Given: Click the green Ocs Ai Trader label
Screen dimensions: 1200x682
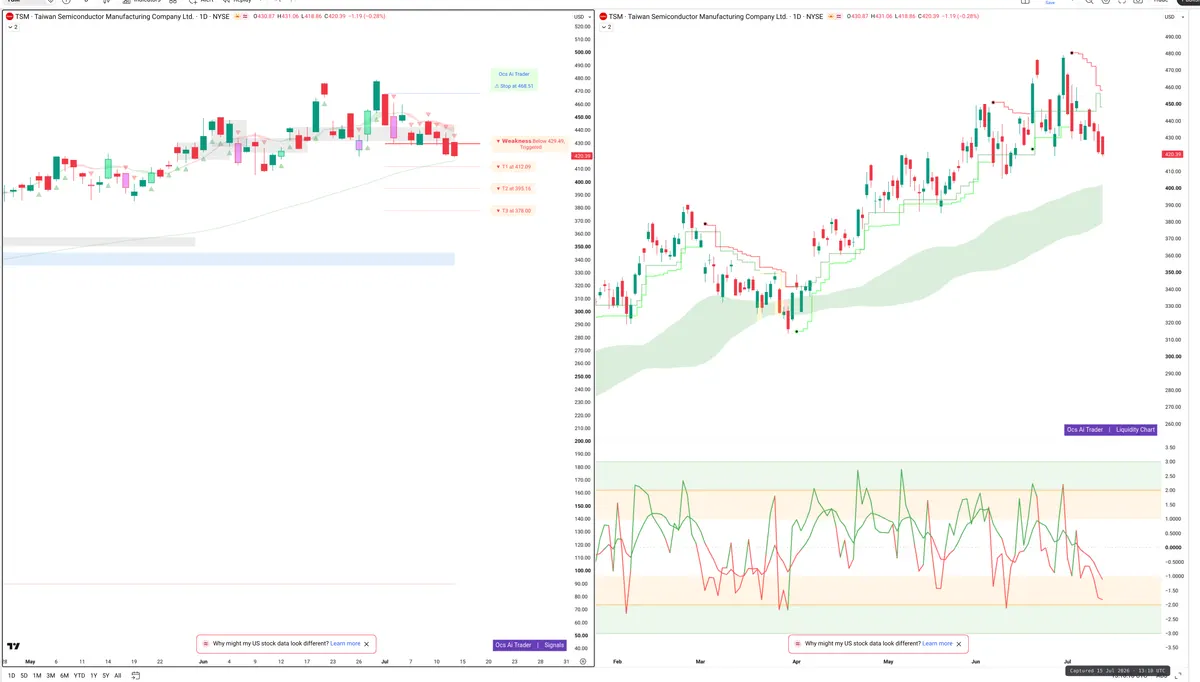Looking at the screenshot, I should (514, 74).
